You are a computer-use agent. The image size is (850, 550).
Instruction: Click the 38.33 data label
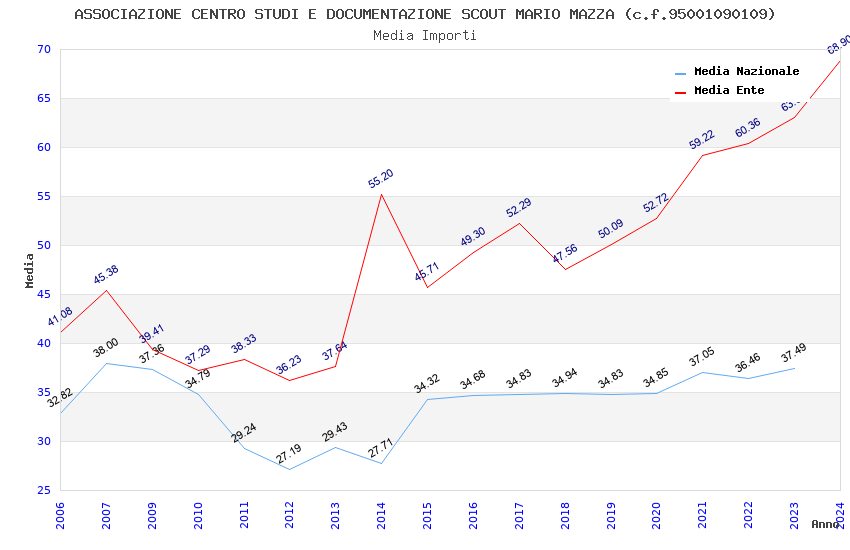coord(243,344)
